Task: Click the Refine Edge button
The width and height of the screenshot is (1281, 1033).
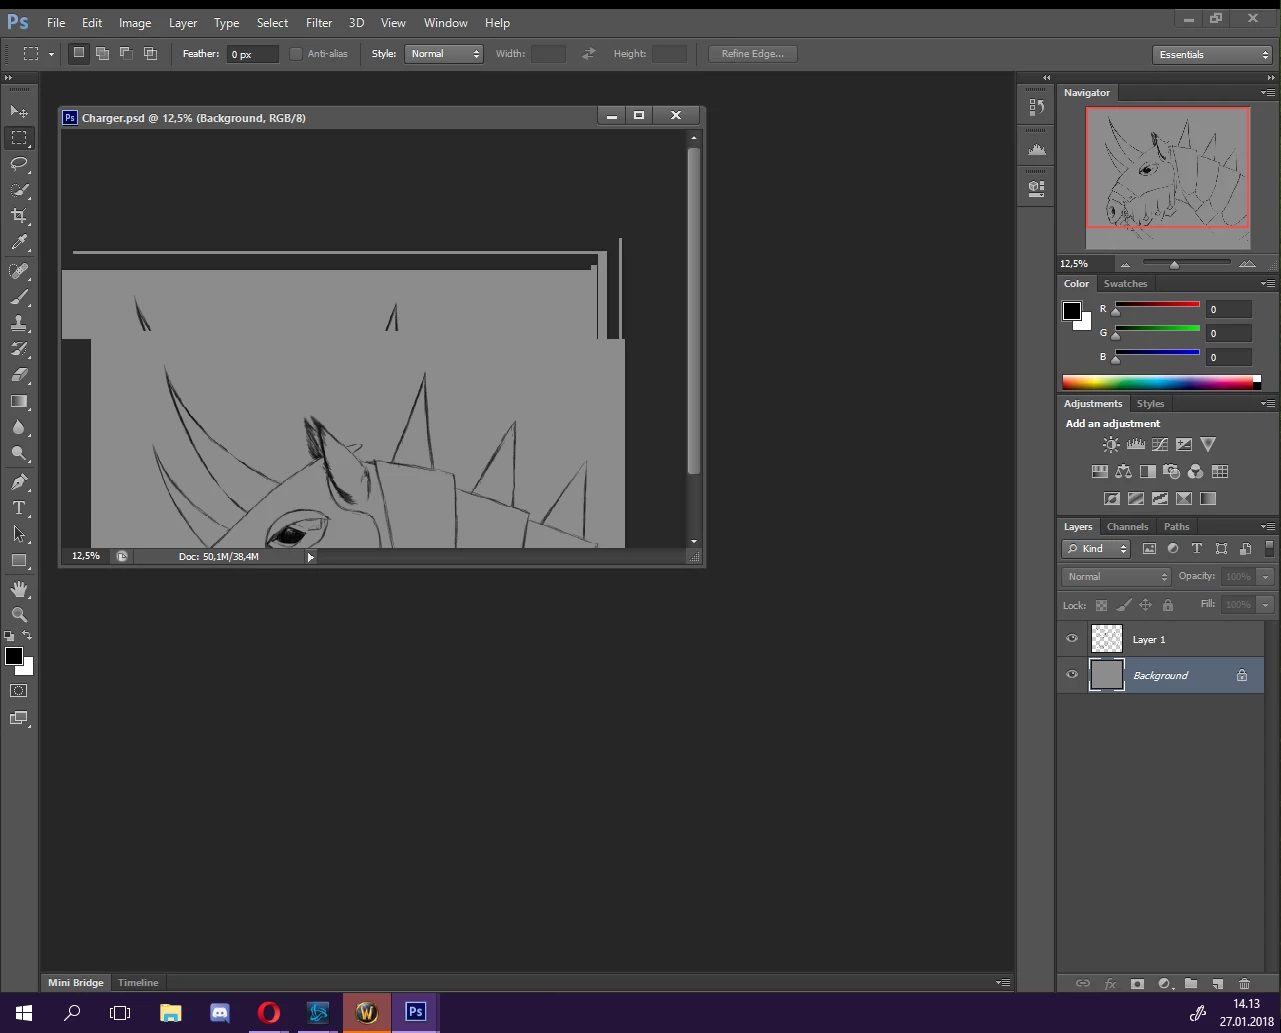Action: point(753,54)
